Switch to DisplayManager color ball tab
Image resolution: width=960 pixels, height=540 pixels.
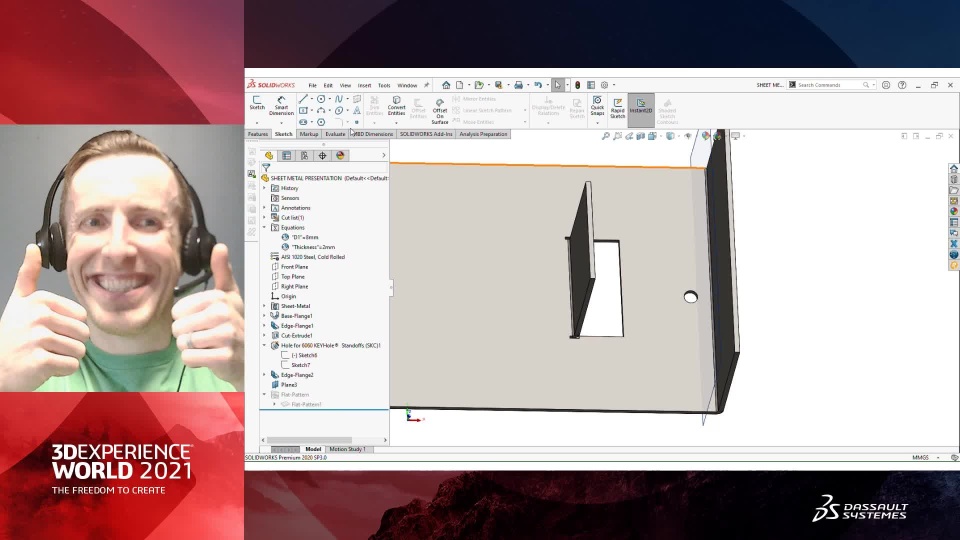click(x=340, y=156)
